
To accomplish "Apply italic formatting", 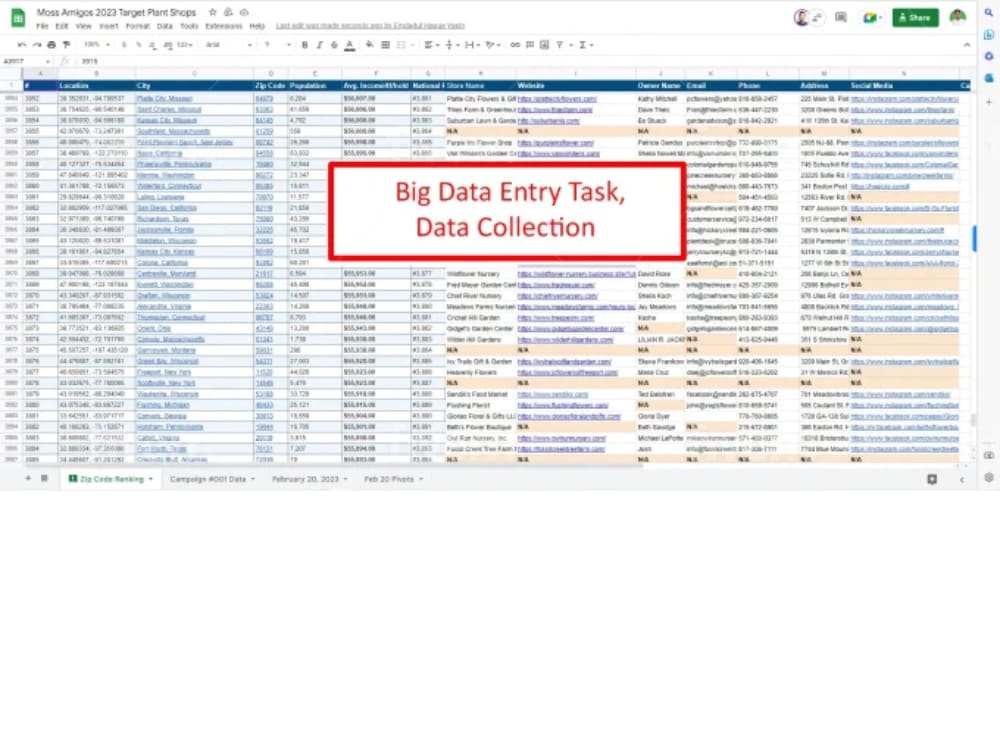I will (320, 45).
